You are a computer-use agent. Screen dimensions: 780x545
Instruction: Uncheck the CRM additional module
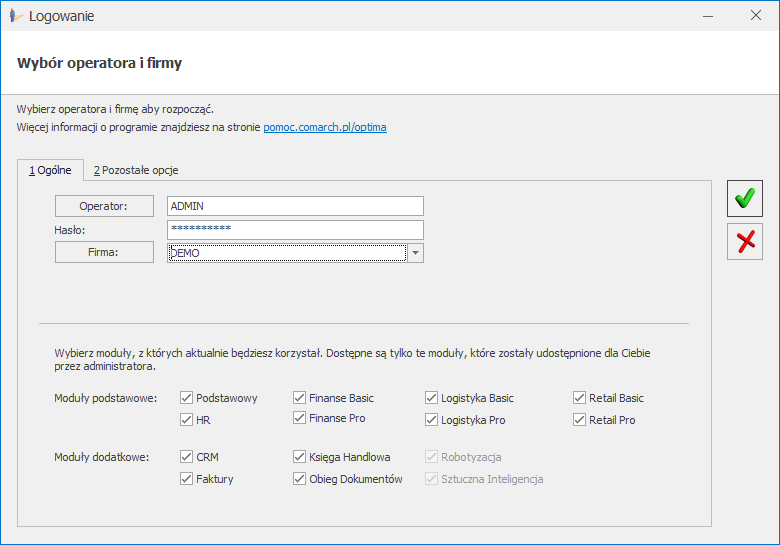click(187, 457)
